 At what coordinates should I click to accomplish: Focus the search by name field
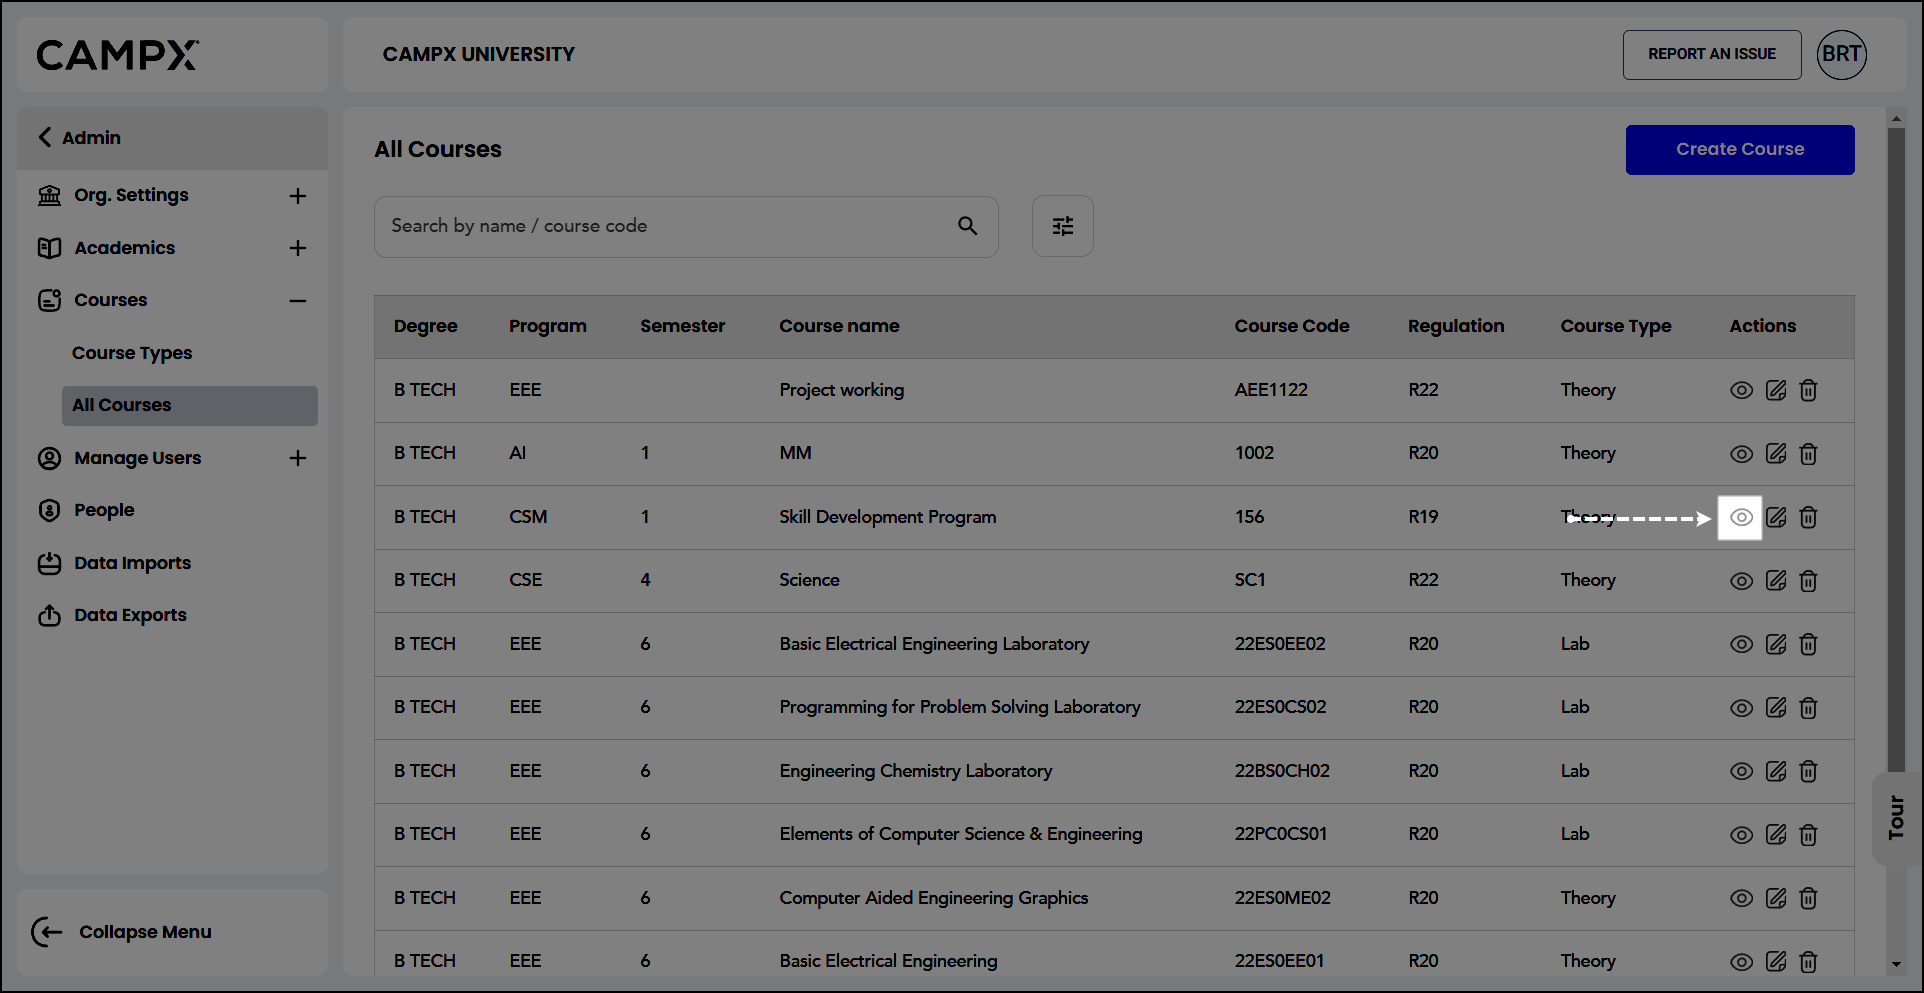686,226
